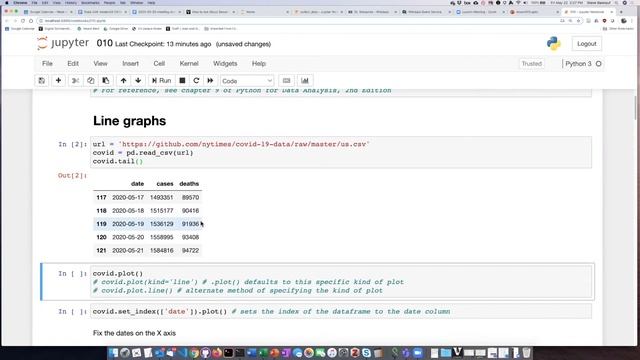Open the Insert menu
Viewport: 640px width, 360px height.
(131, 64)
